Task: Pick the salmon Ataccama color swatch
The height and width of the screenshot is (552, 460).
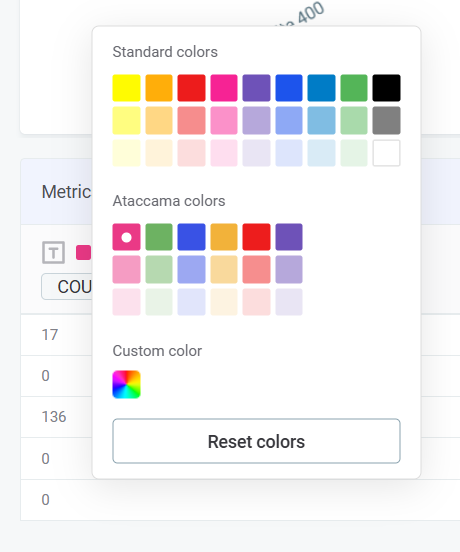Action: (257, 270)
